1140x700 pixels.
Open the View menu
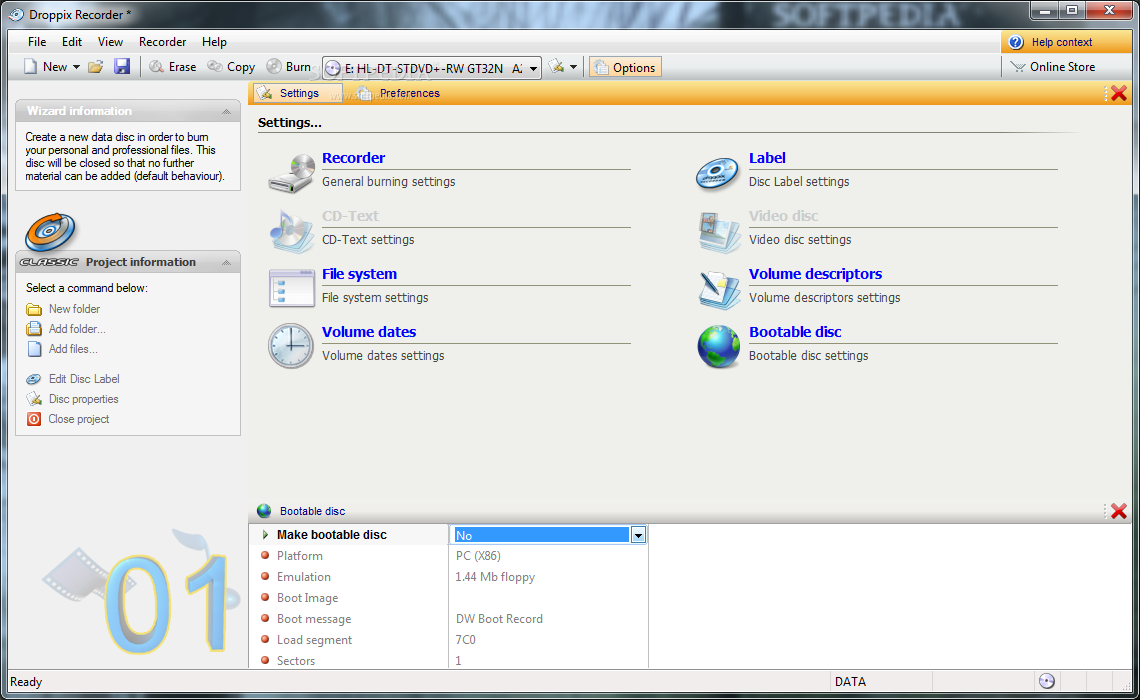tap(111, 41)
